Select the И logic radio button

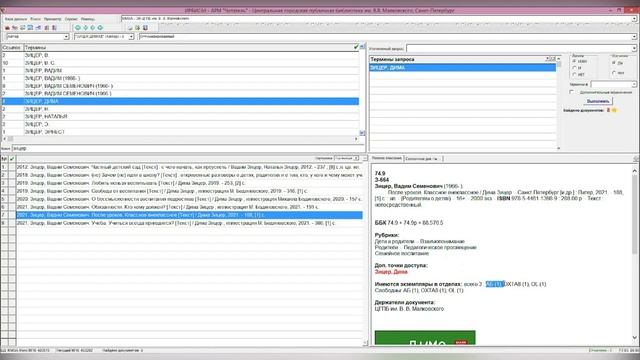click(x=574, y=68)
